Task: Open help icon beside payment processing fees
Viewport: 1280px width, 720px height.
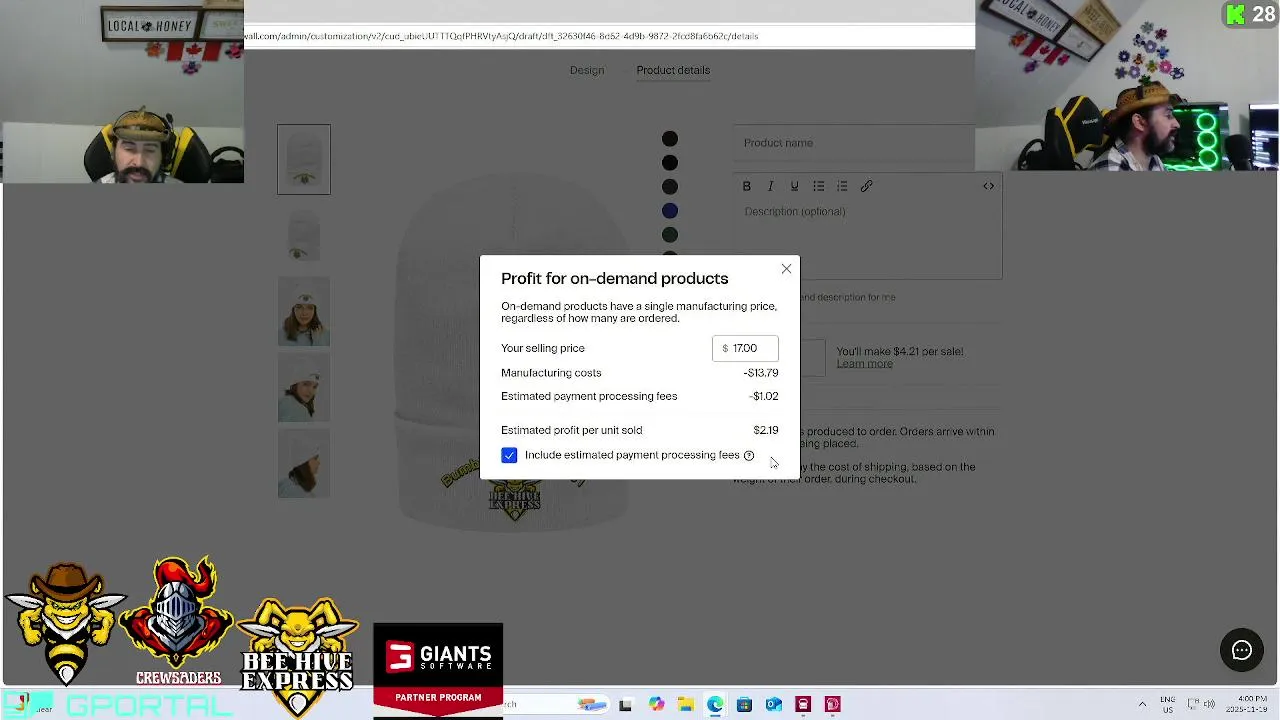Action: pos(749,456)
